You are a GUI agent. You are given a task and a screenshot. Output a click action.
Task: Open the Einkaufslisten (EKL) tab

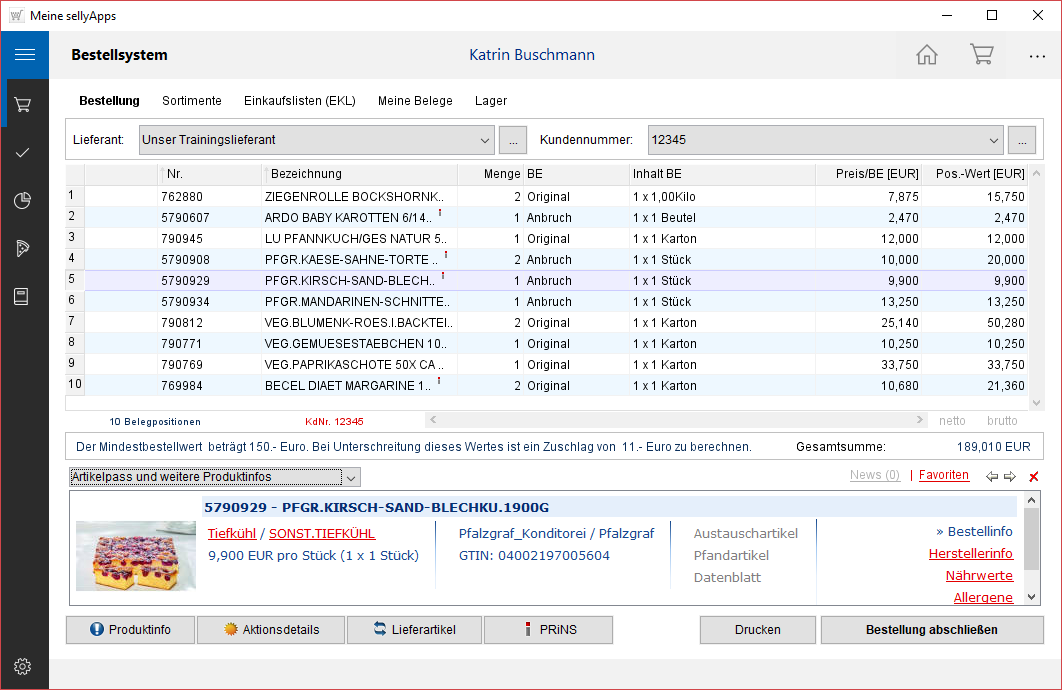tap(299, 101)
